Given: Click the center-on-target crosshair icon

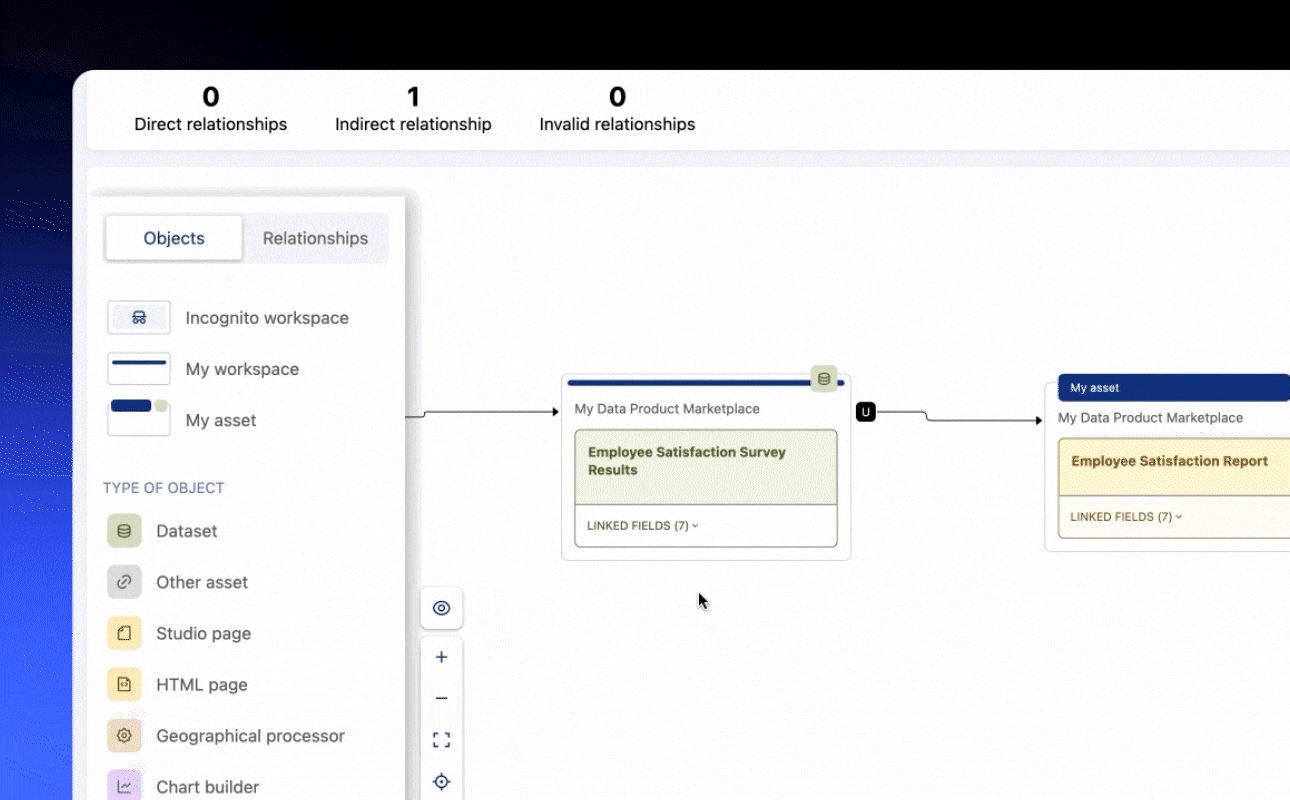Looking at the screenshot, I should click(x=441, y=782).
